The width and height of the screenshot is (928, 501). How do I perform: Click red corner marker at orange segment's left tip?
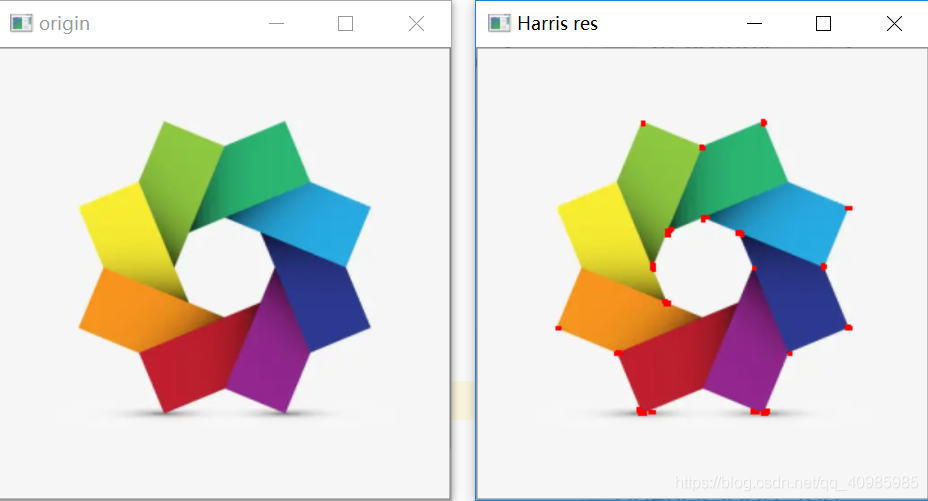point(559,328)
